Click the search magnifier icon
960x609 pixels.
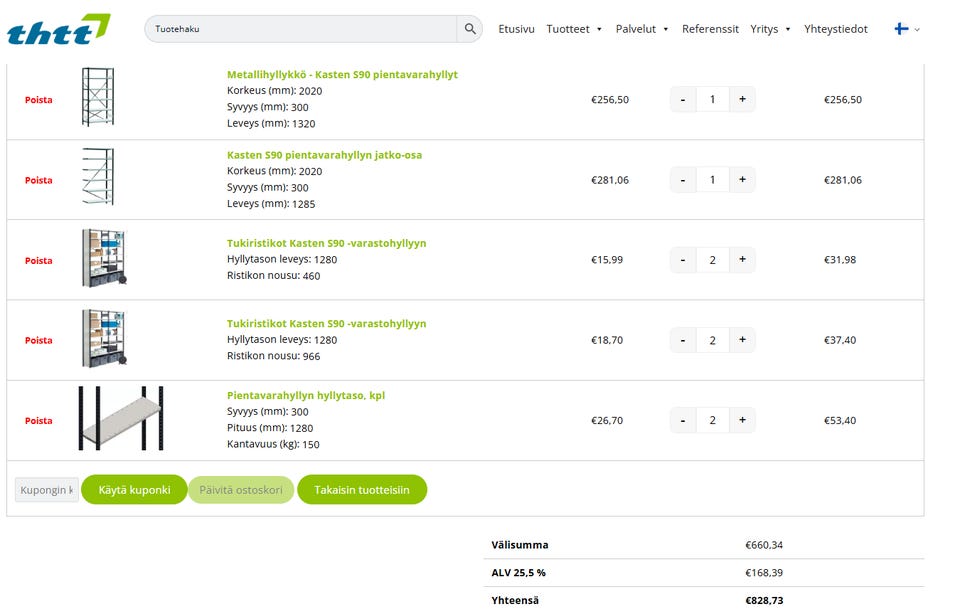tap(470, 29)
